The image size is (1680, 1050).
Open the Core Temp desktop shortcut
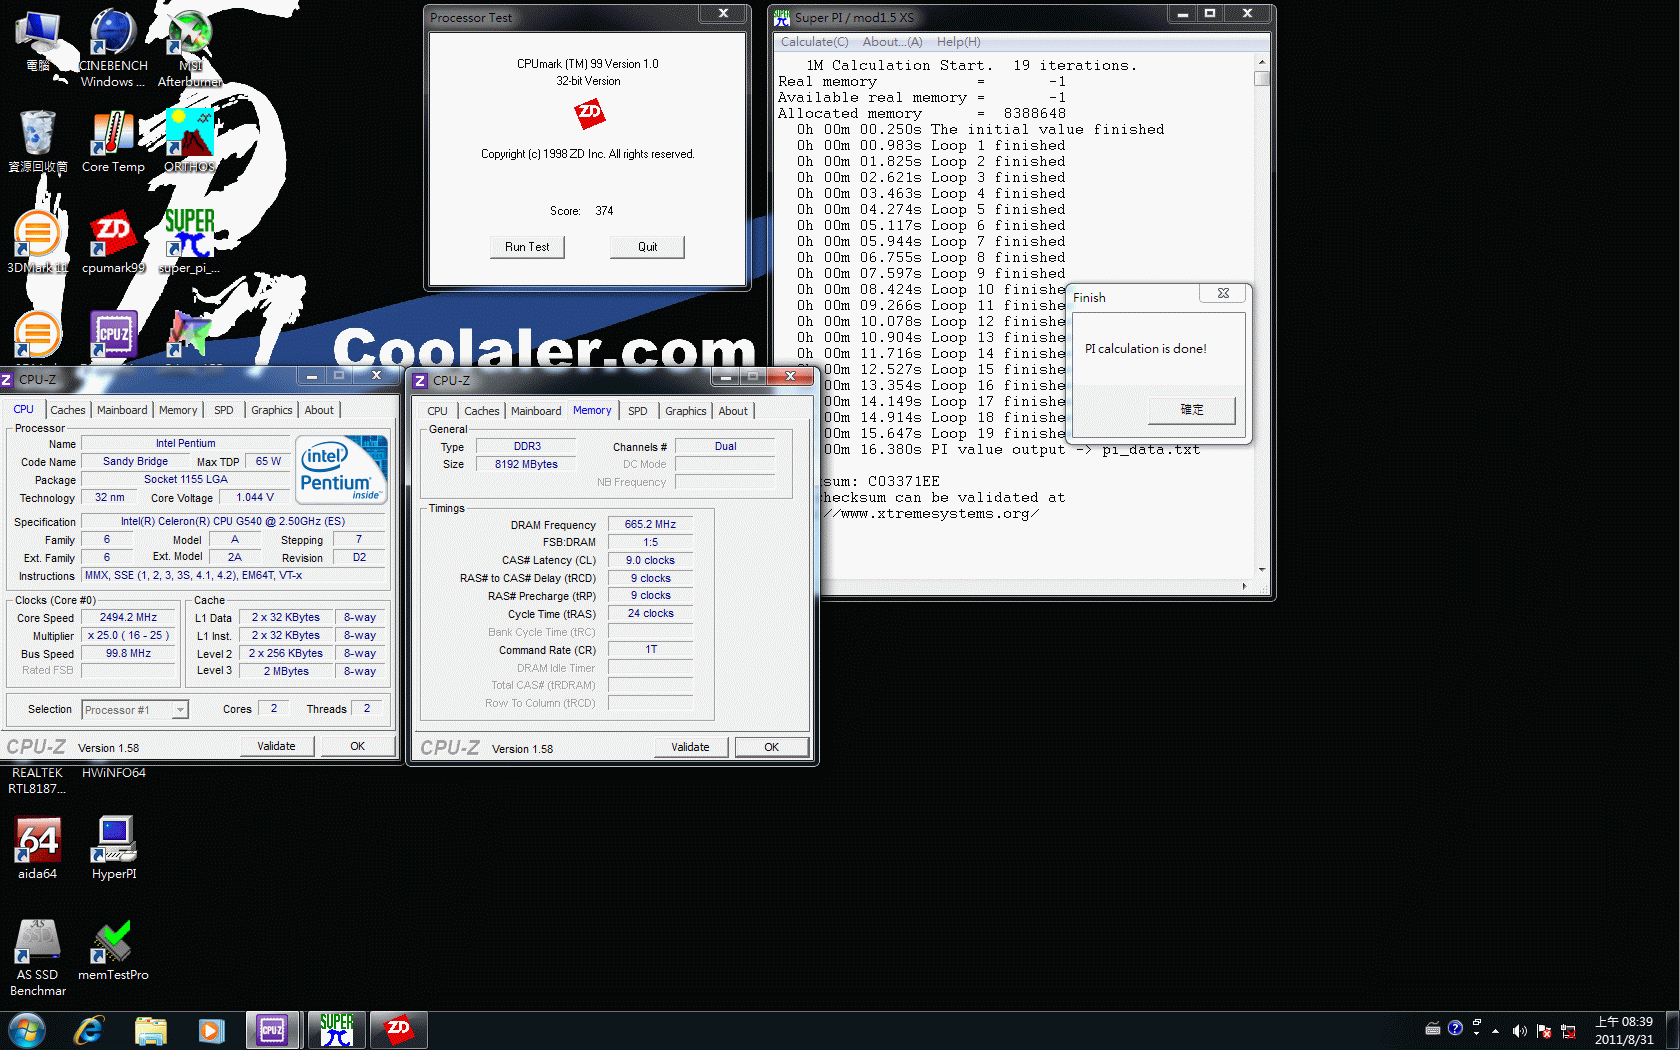113,141
